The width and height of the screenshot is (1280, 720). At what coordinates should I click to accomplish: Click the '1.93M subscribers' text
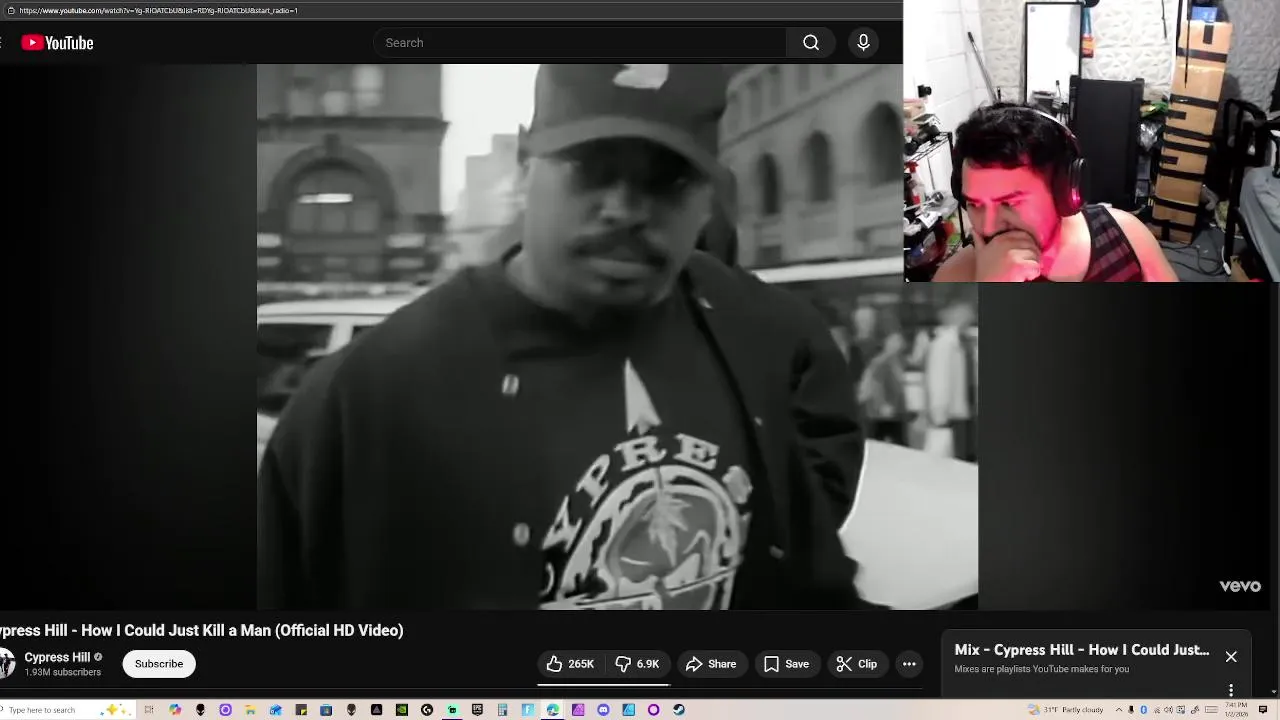pos(63,673)
